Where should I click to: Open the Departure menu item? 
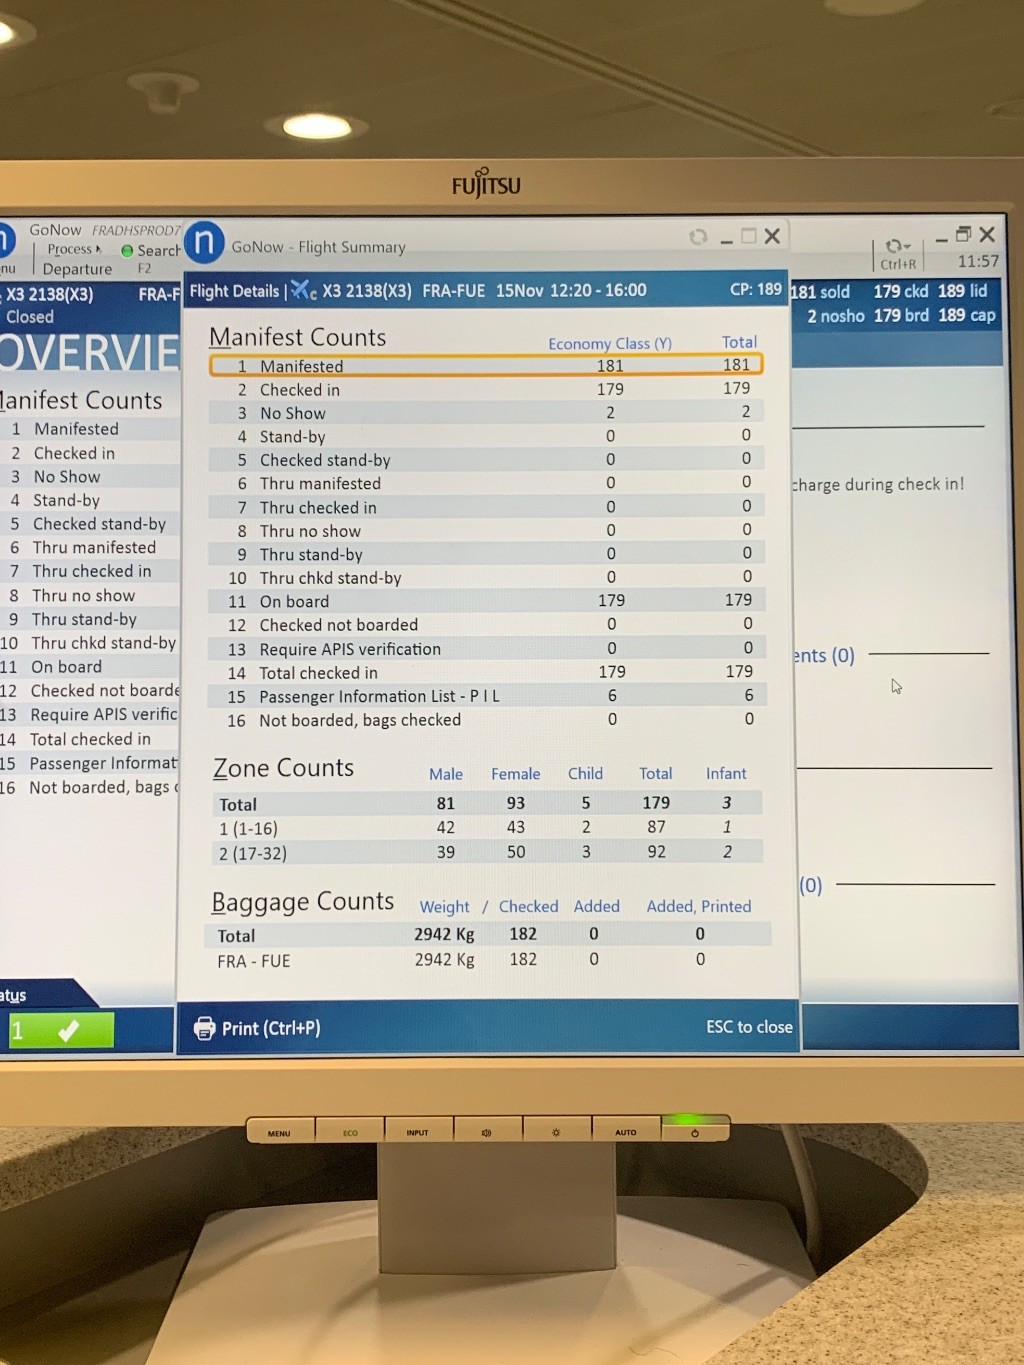point(77,269)
